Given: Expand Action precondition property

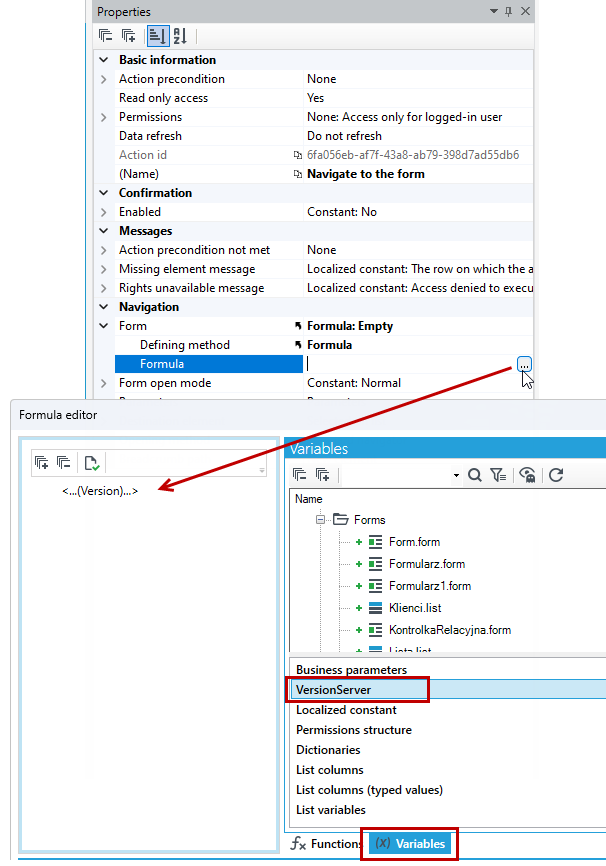Looking at the screenshot, I should click(104, 79).
